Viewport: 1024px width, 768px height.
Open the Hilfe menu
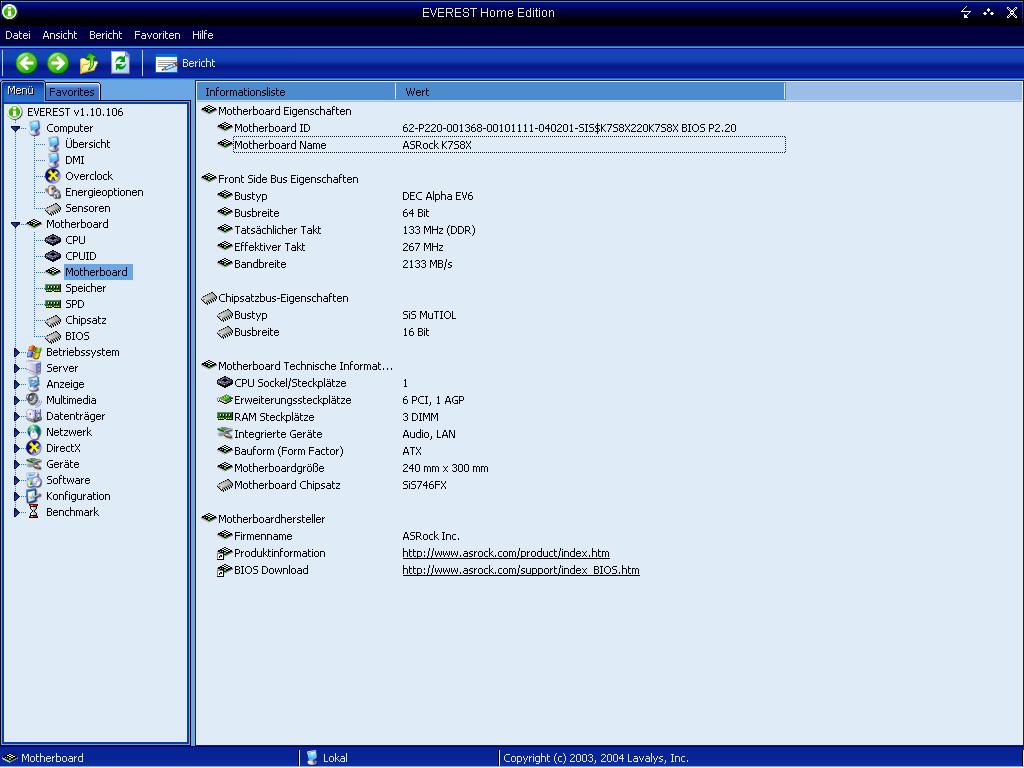pos(202,35)
